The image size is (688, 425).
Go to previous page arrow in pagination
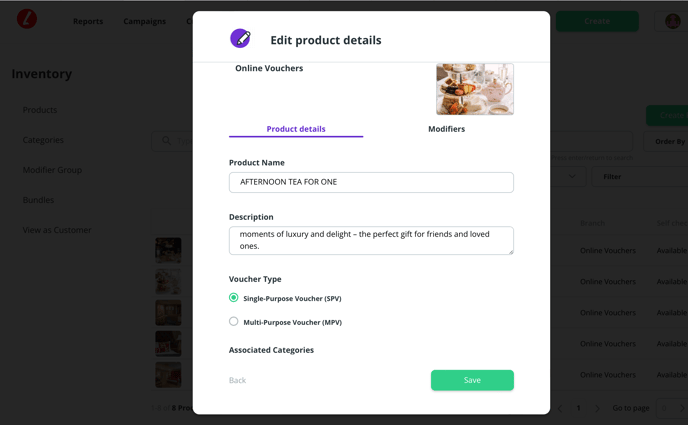560,408
